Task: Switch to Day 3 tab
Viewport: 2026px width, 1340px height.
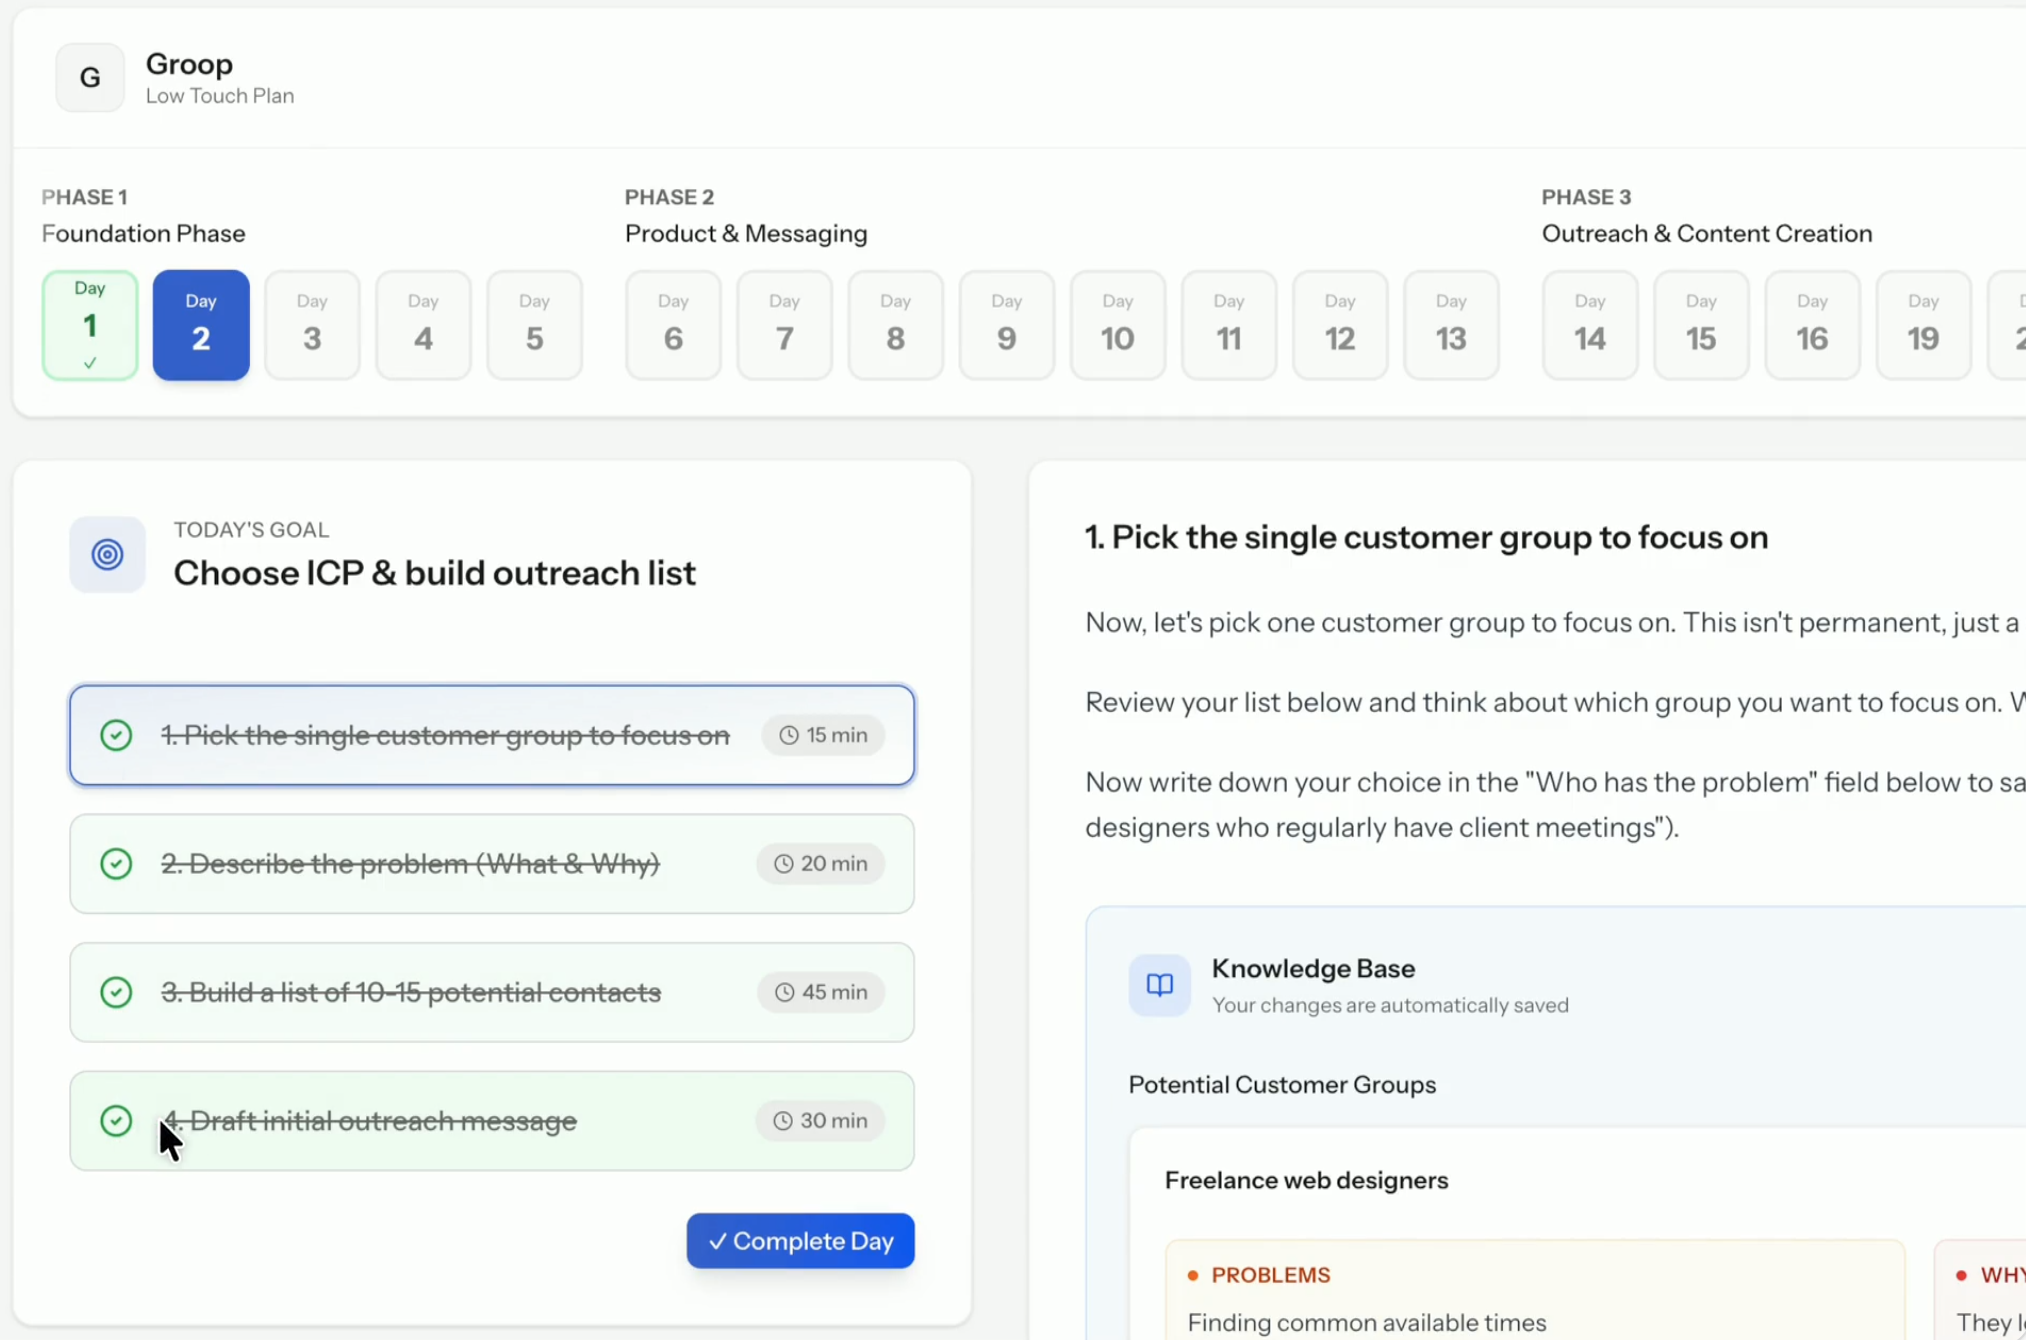Action: point(312,325)
